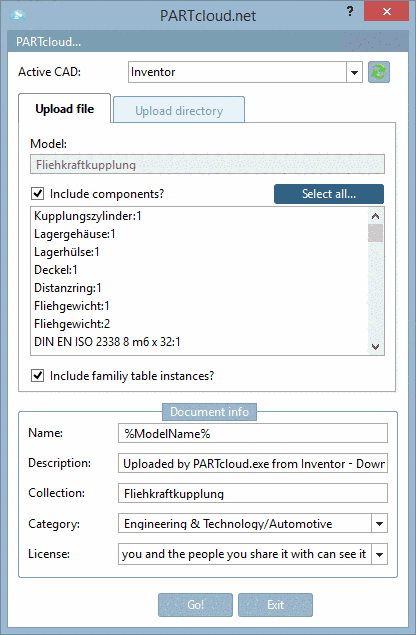The height and width of the screenshot is (635, 416).
Task: Toggle Include familiy table instances checkbox
Action: click(38, 375)
